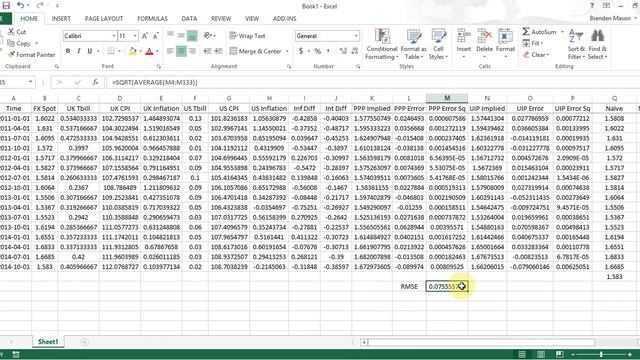Open Conditional Formatting menu

click(x=382, y=44)
